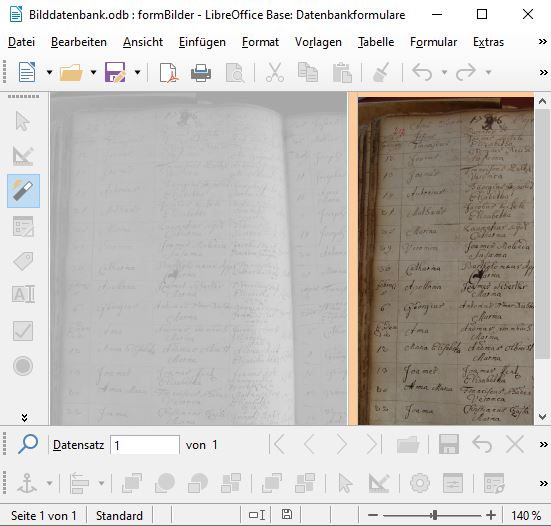Select the Option Button control tool
The width and height of the screenshot is (551, 526).
[23, 366]
